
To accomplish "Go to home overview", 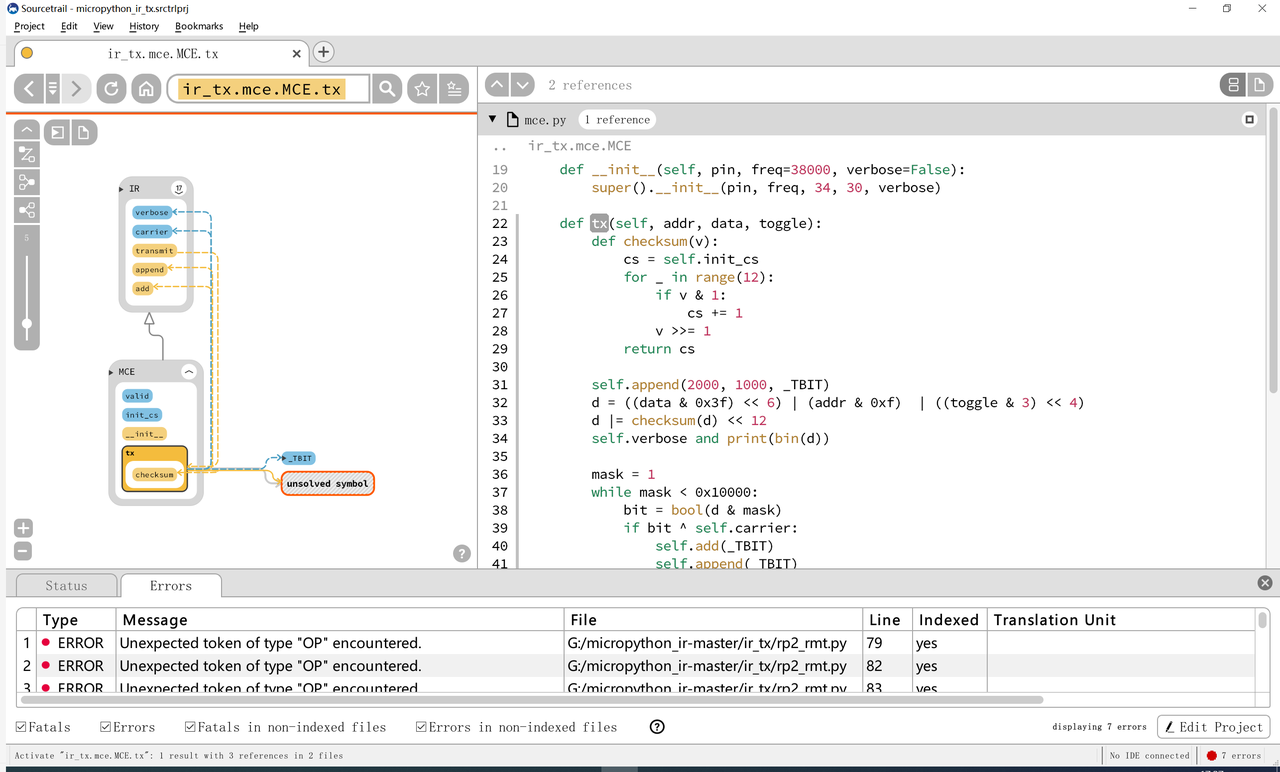I will click(x=146, y=89).
